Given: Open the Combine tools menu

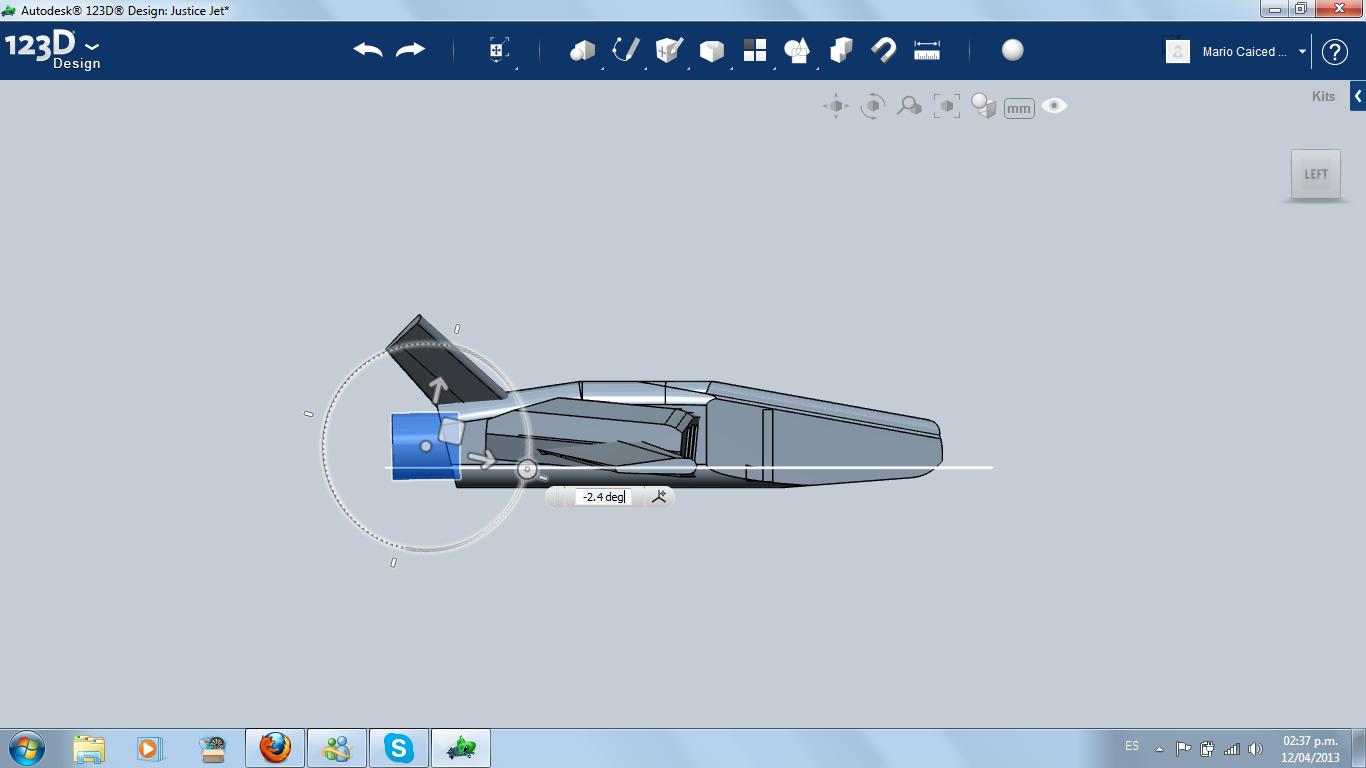Looking at the screenshot, I should (797, 50).
